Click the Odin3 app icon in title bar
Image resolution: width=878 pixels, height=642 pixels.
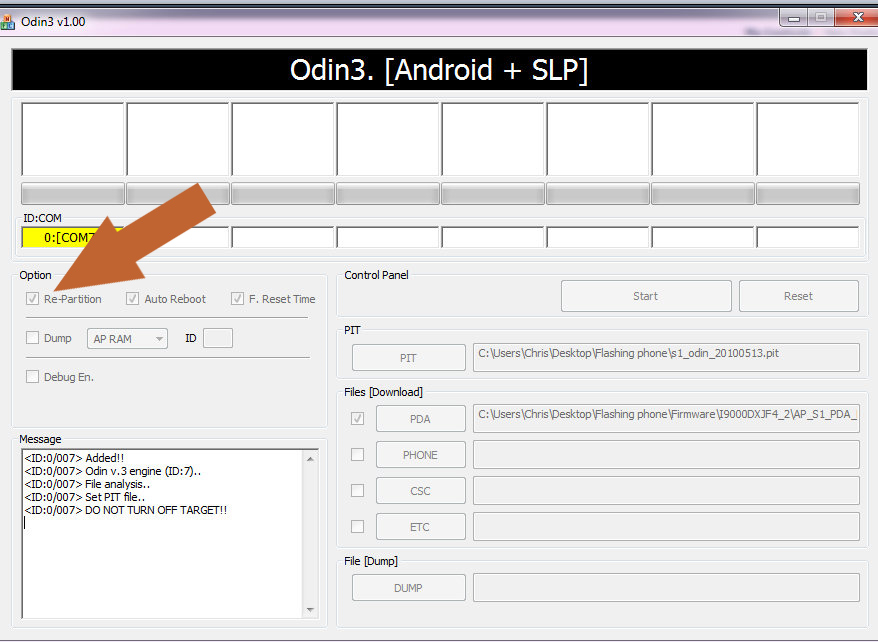(x=7, y=22)
